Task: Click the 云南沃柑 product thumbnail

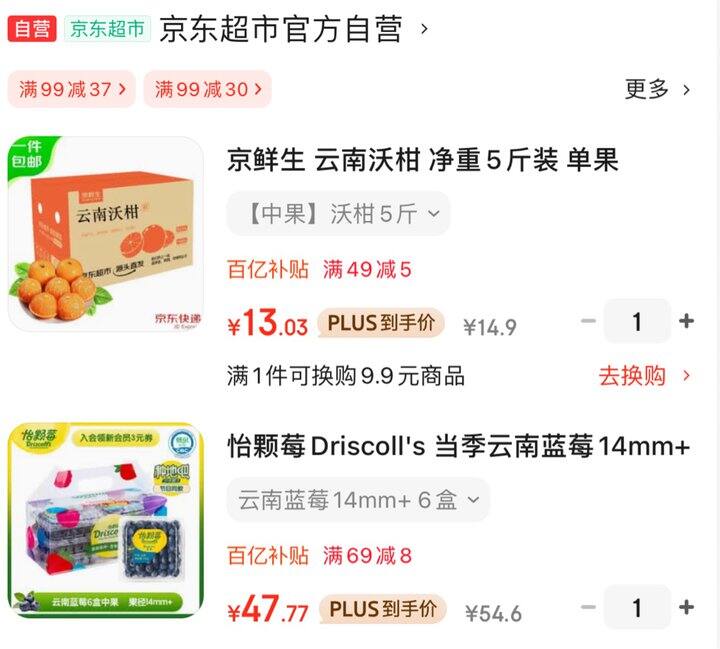Action: [x=106, y=234]
